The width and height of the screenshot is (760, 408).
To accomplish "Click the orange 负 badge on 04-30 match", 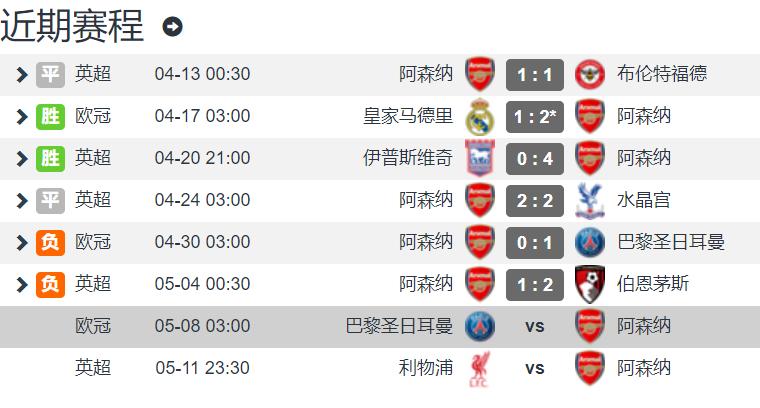I will [50, 242].
